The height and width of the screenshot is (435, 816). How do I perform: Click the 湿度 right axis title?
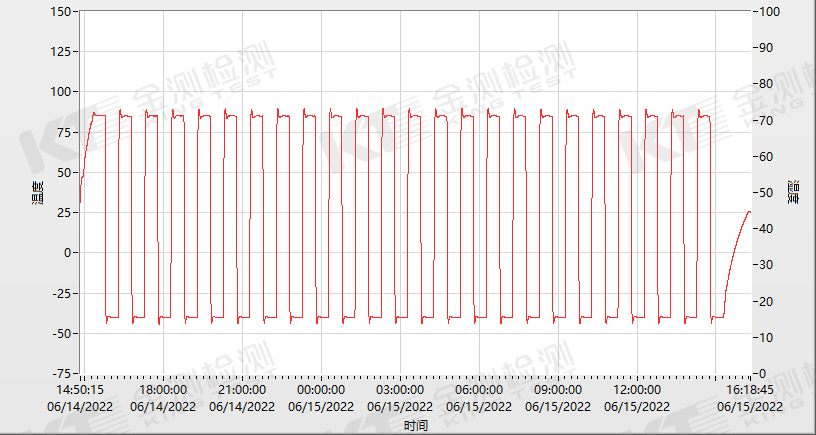[x=793, y=192]
